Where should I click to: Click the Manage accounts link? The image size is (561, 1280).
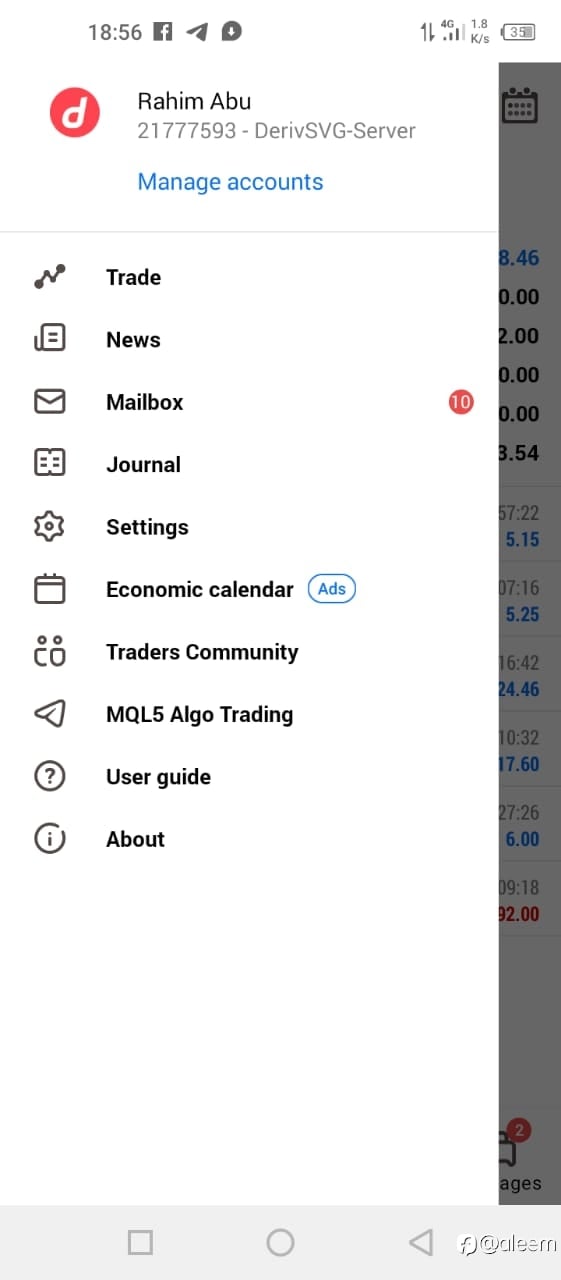pos(230,182)
